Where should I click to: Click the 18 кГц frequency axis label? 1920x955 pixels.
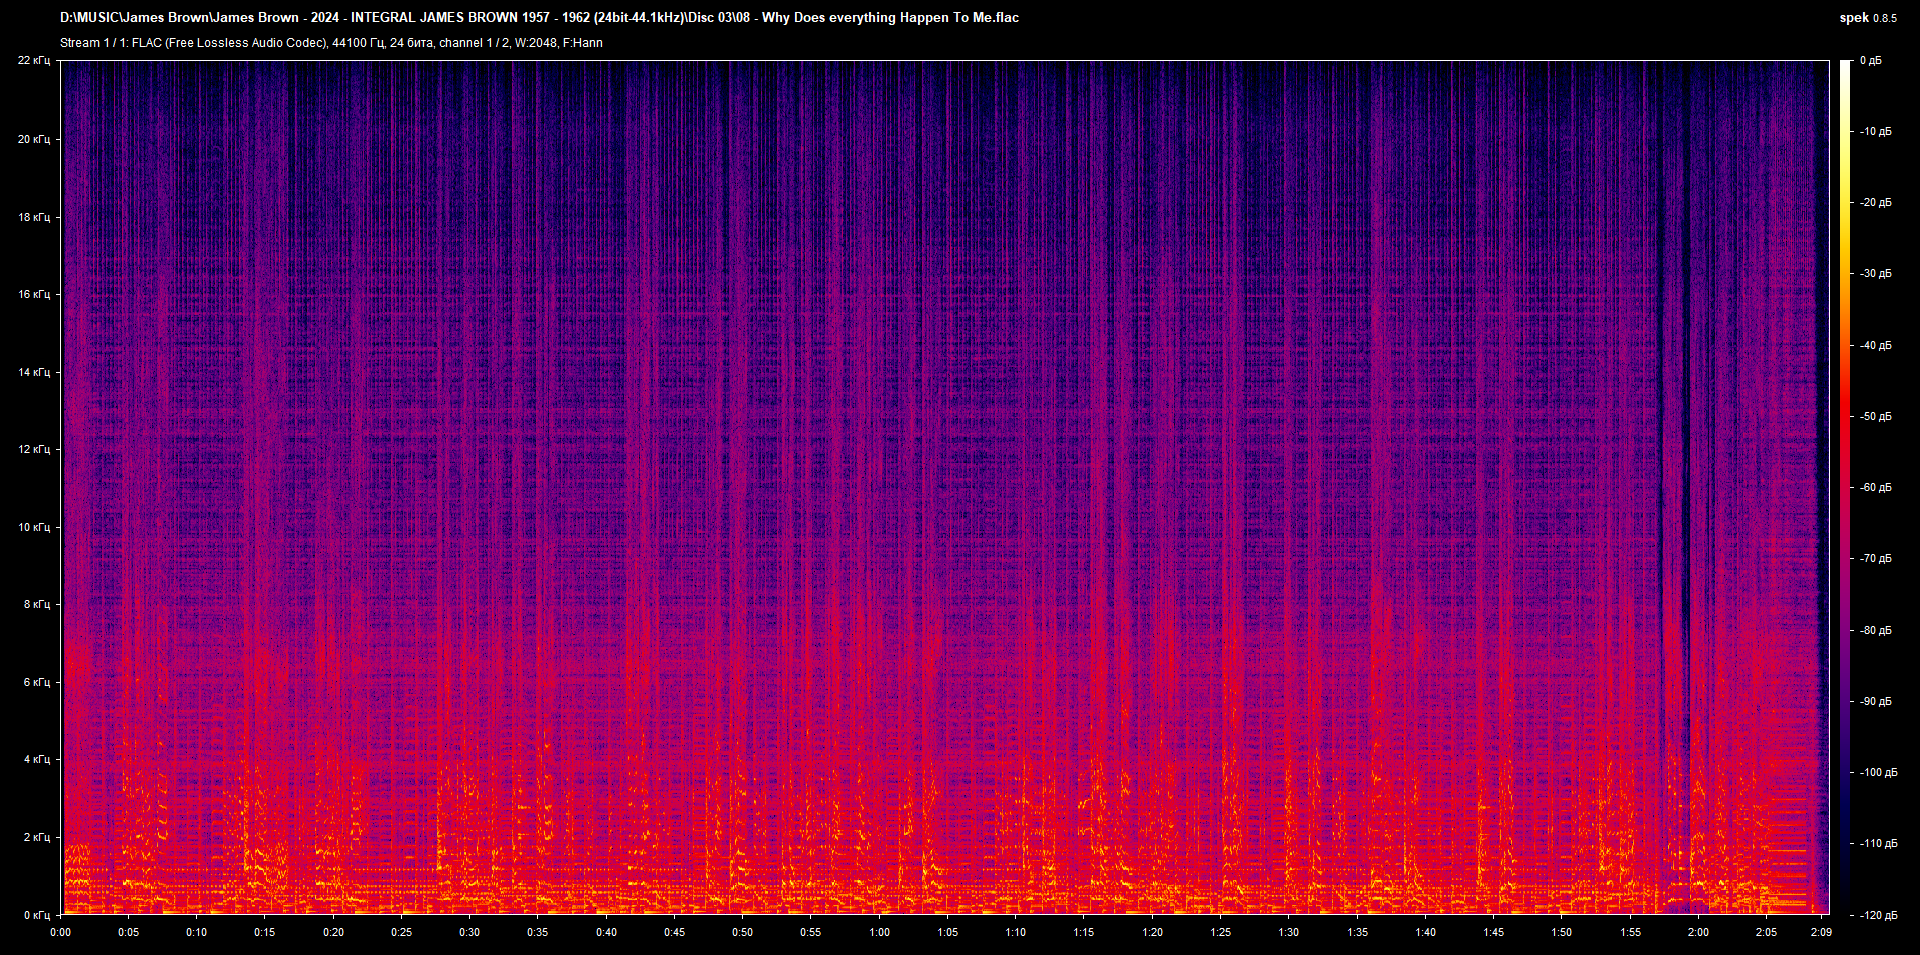(x=34, y=217)
